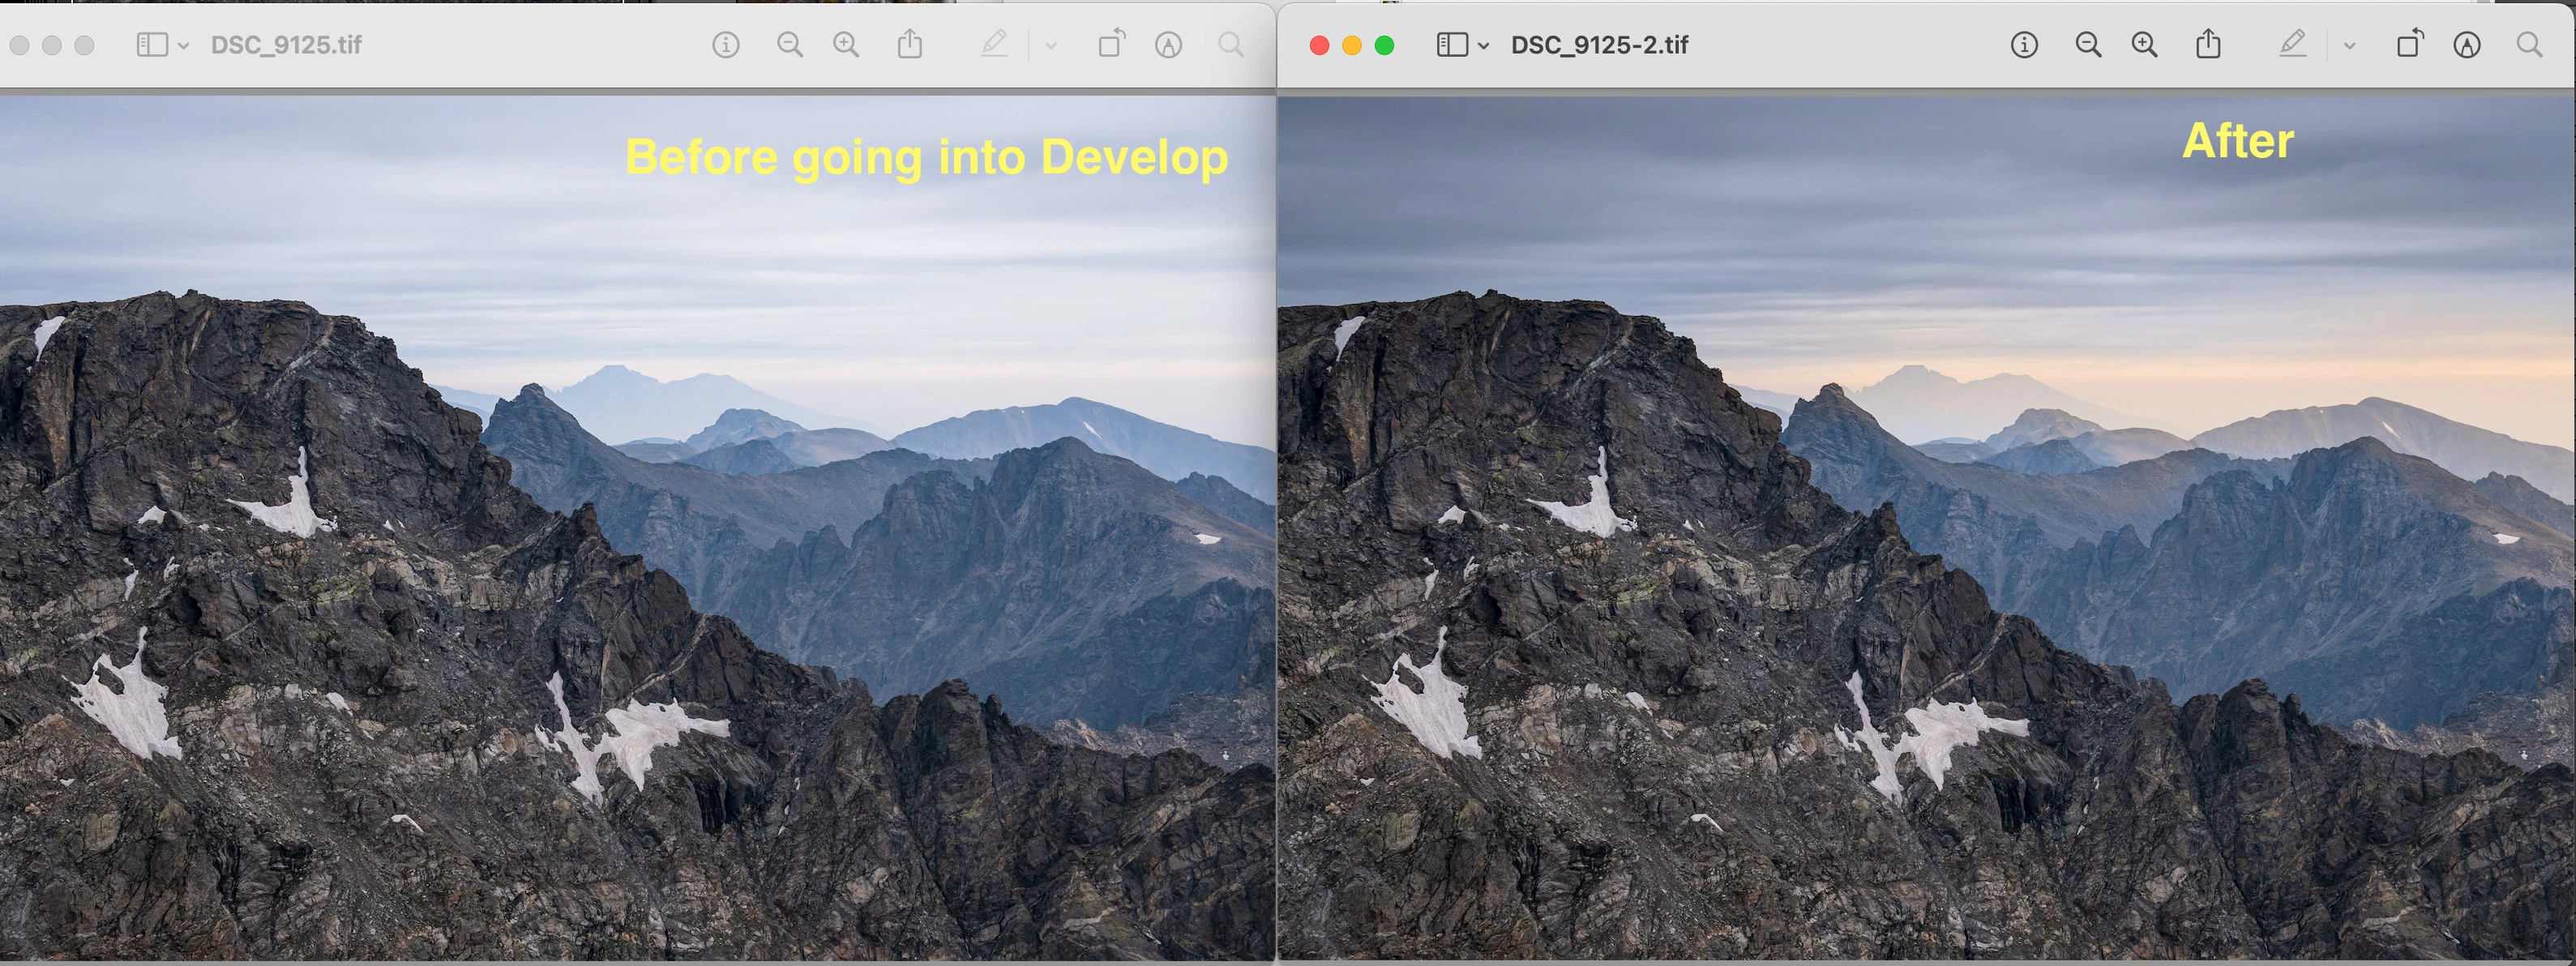Image resolution: width=2576 pixels, height=966 pixels.
Task: Show info inspector for DSC_9125.tif
Action: (x=725, y=45)
